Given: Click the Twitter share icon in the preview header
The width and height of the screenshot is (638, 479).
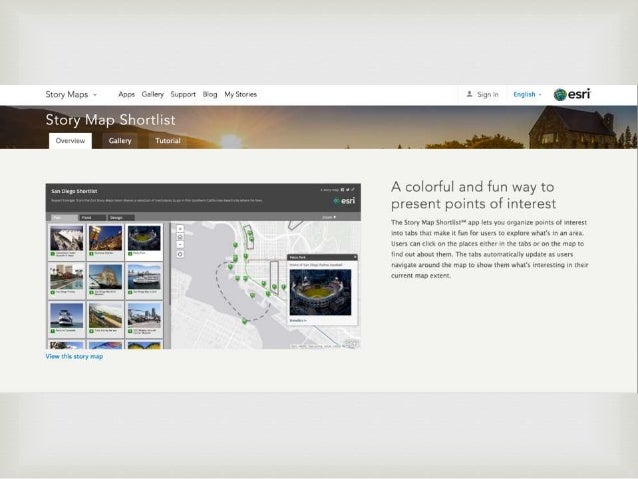Looking at the screenshot, I should click(x=347, y=190).
